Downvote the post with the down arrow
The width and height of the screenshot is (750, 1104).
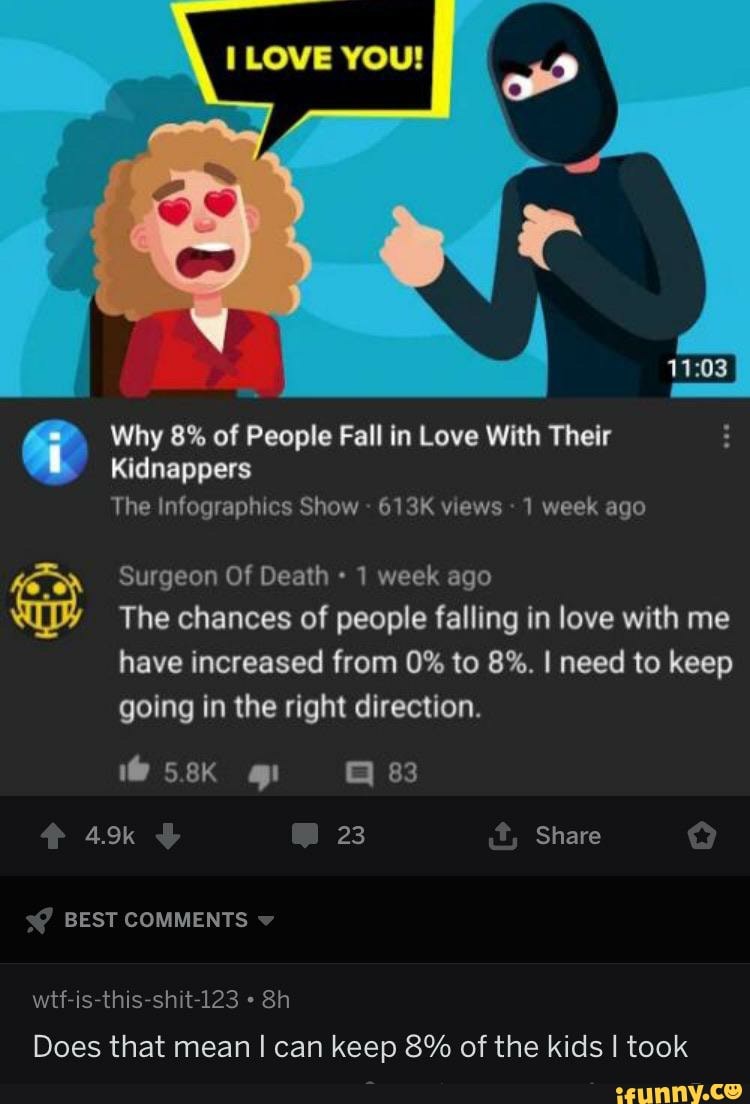pos(168,836)
